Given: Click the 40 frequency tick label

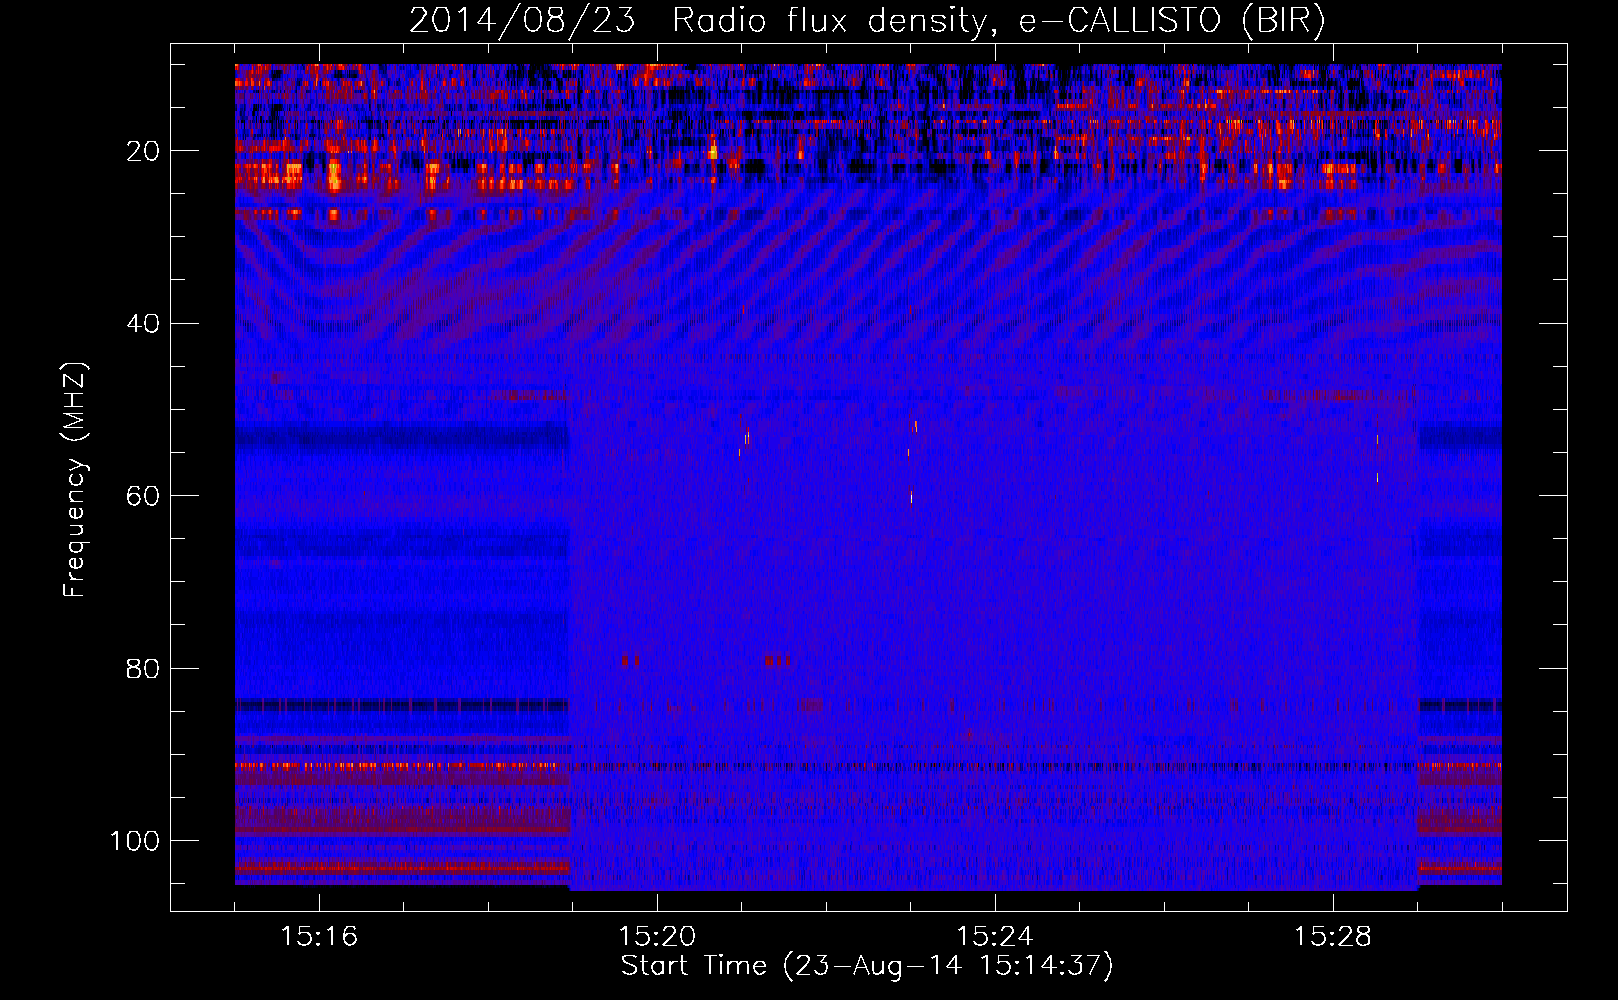Looking at the screenshot, I should tap(143, 324).
